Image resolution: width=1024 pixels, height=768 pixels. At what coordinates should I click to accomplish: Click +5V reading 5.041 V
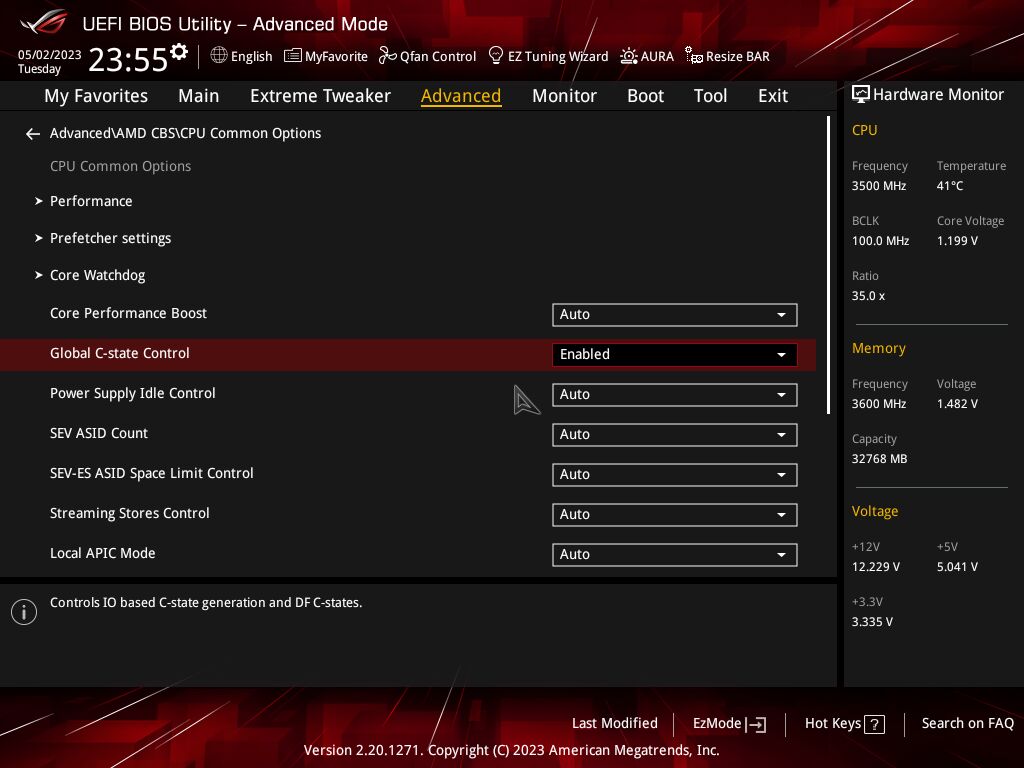pyautogui.click(x=957, y=567)
